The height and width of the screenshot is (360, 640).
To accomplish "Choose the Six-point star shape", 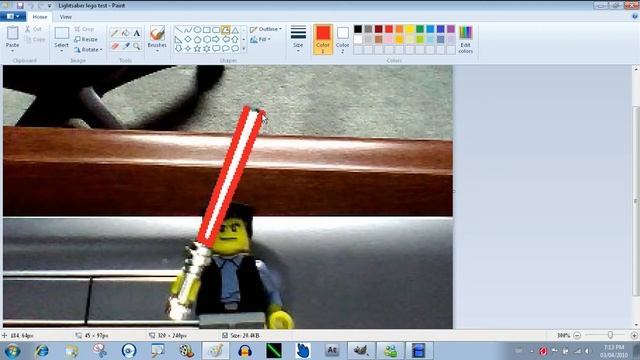I will (207, 49).
